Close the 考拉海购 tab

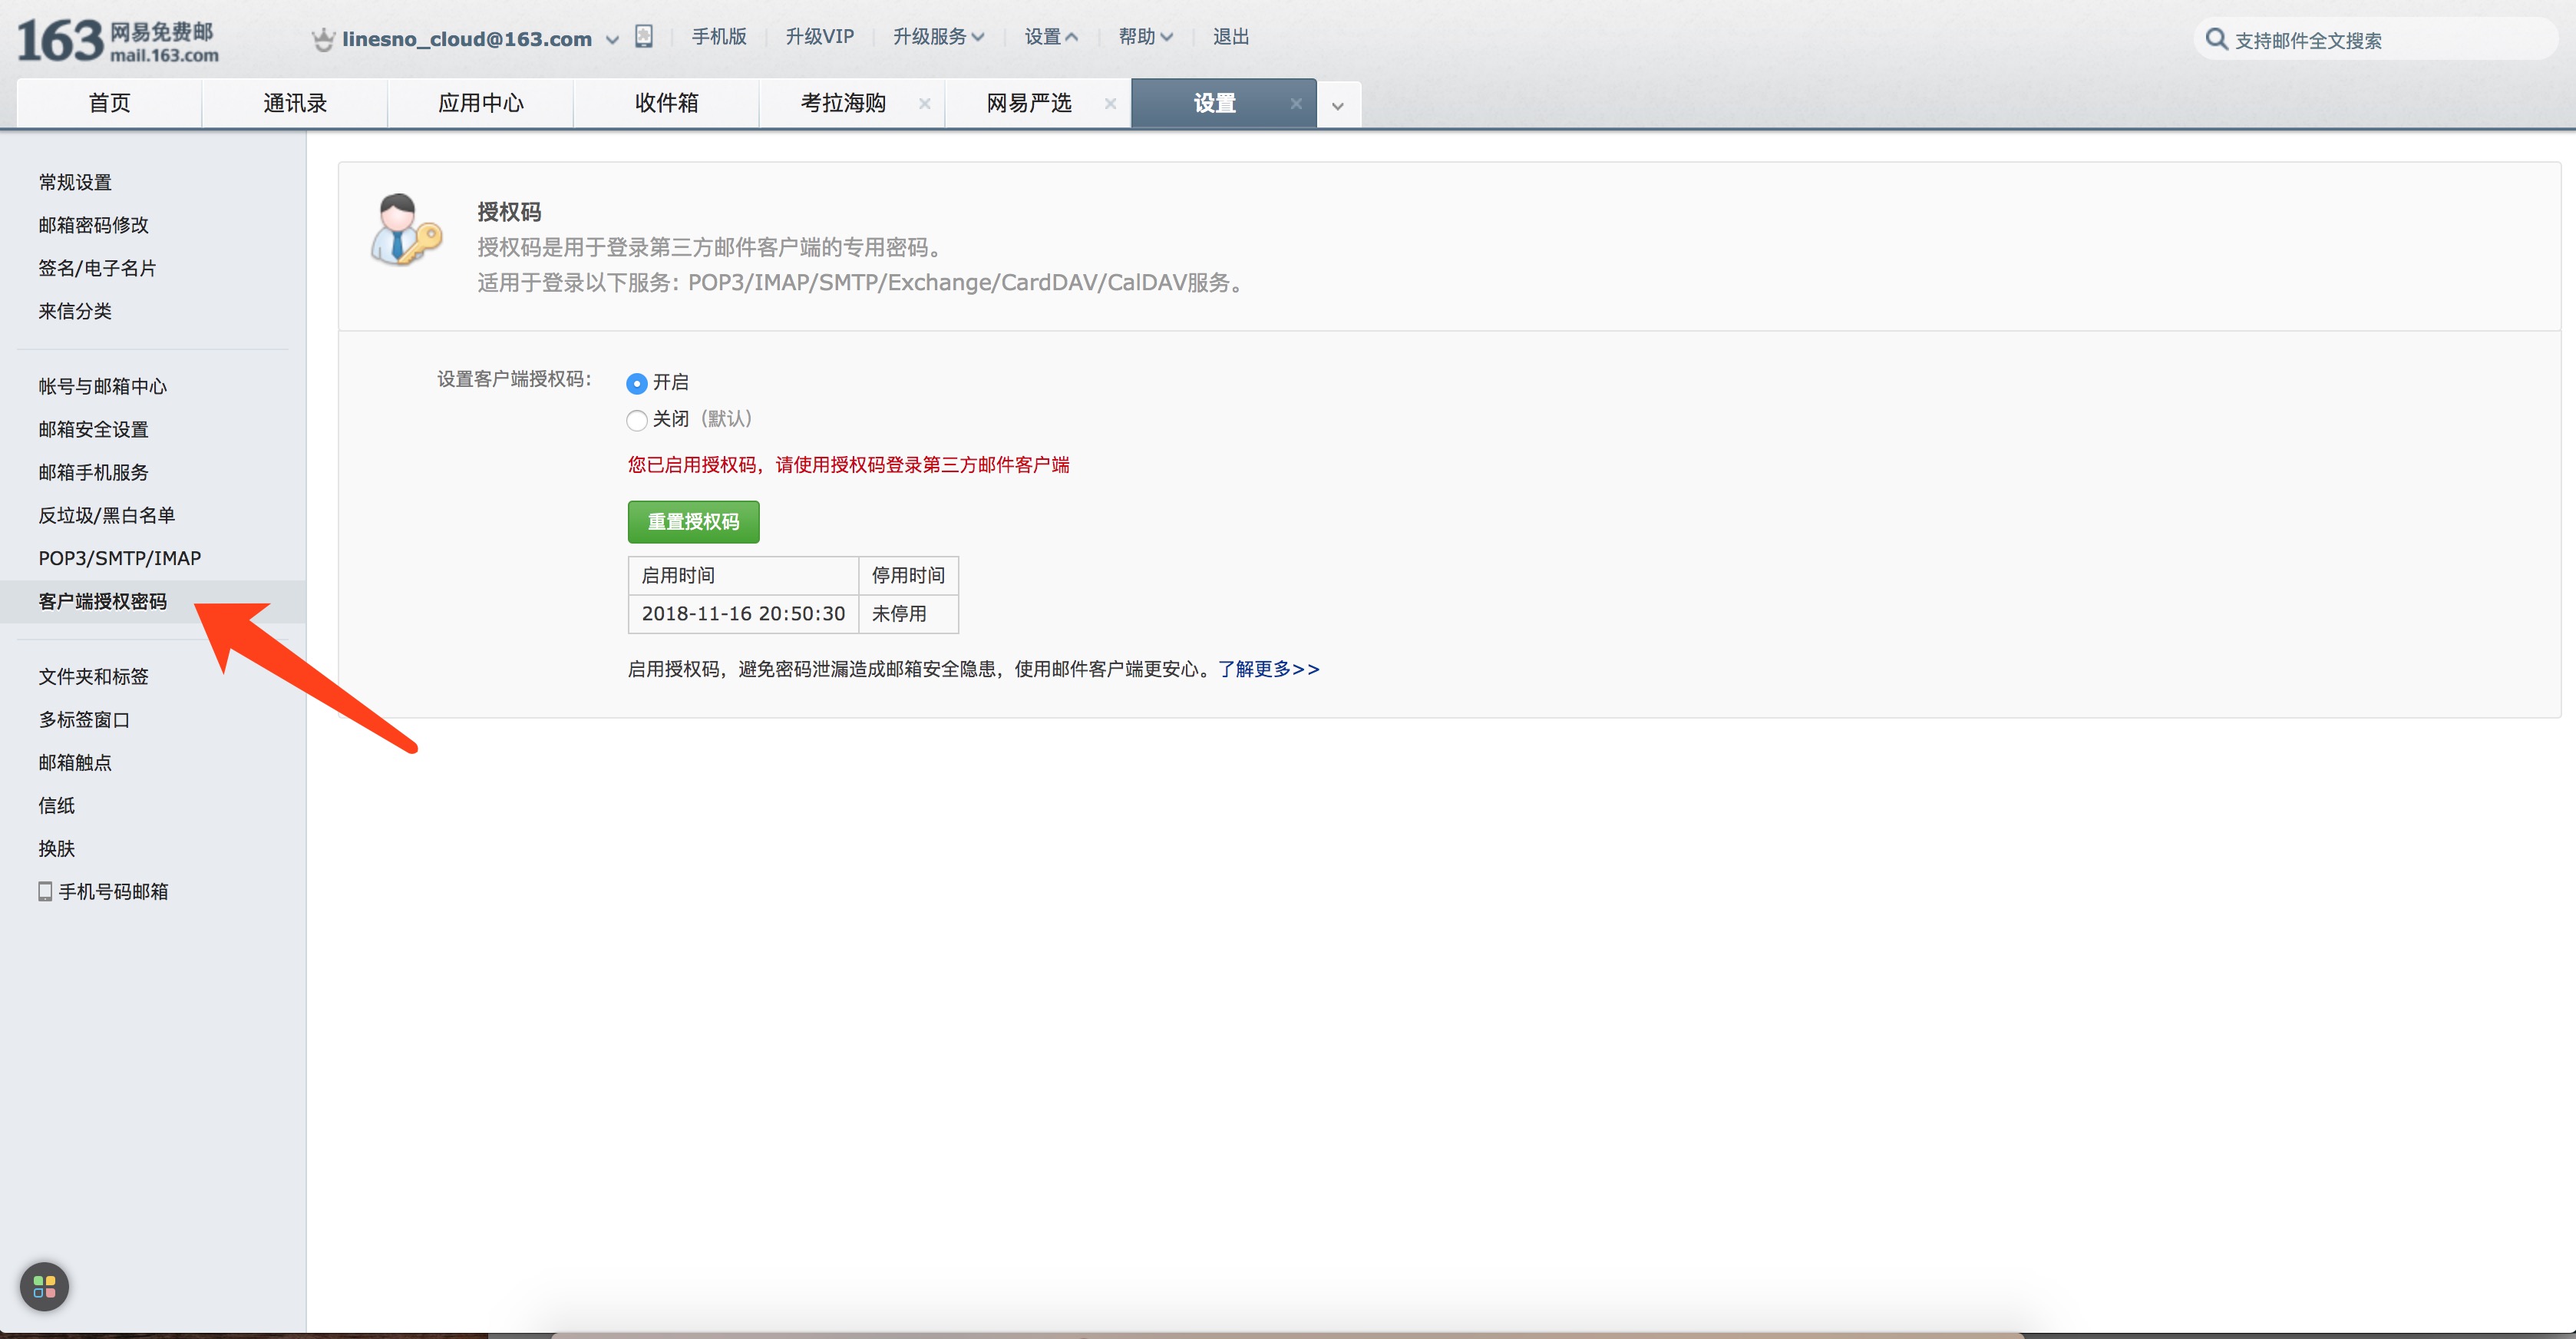924,103
